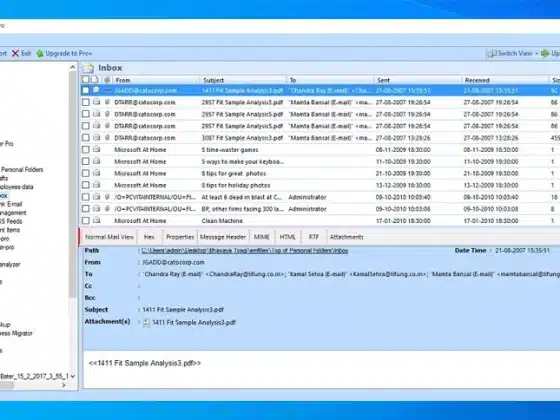Tick the select-all checkbox in column header
Screen dimensions: 560x420
coord(86,80)
